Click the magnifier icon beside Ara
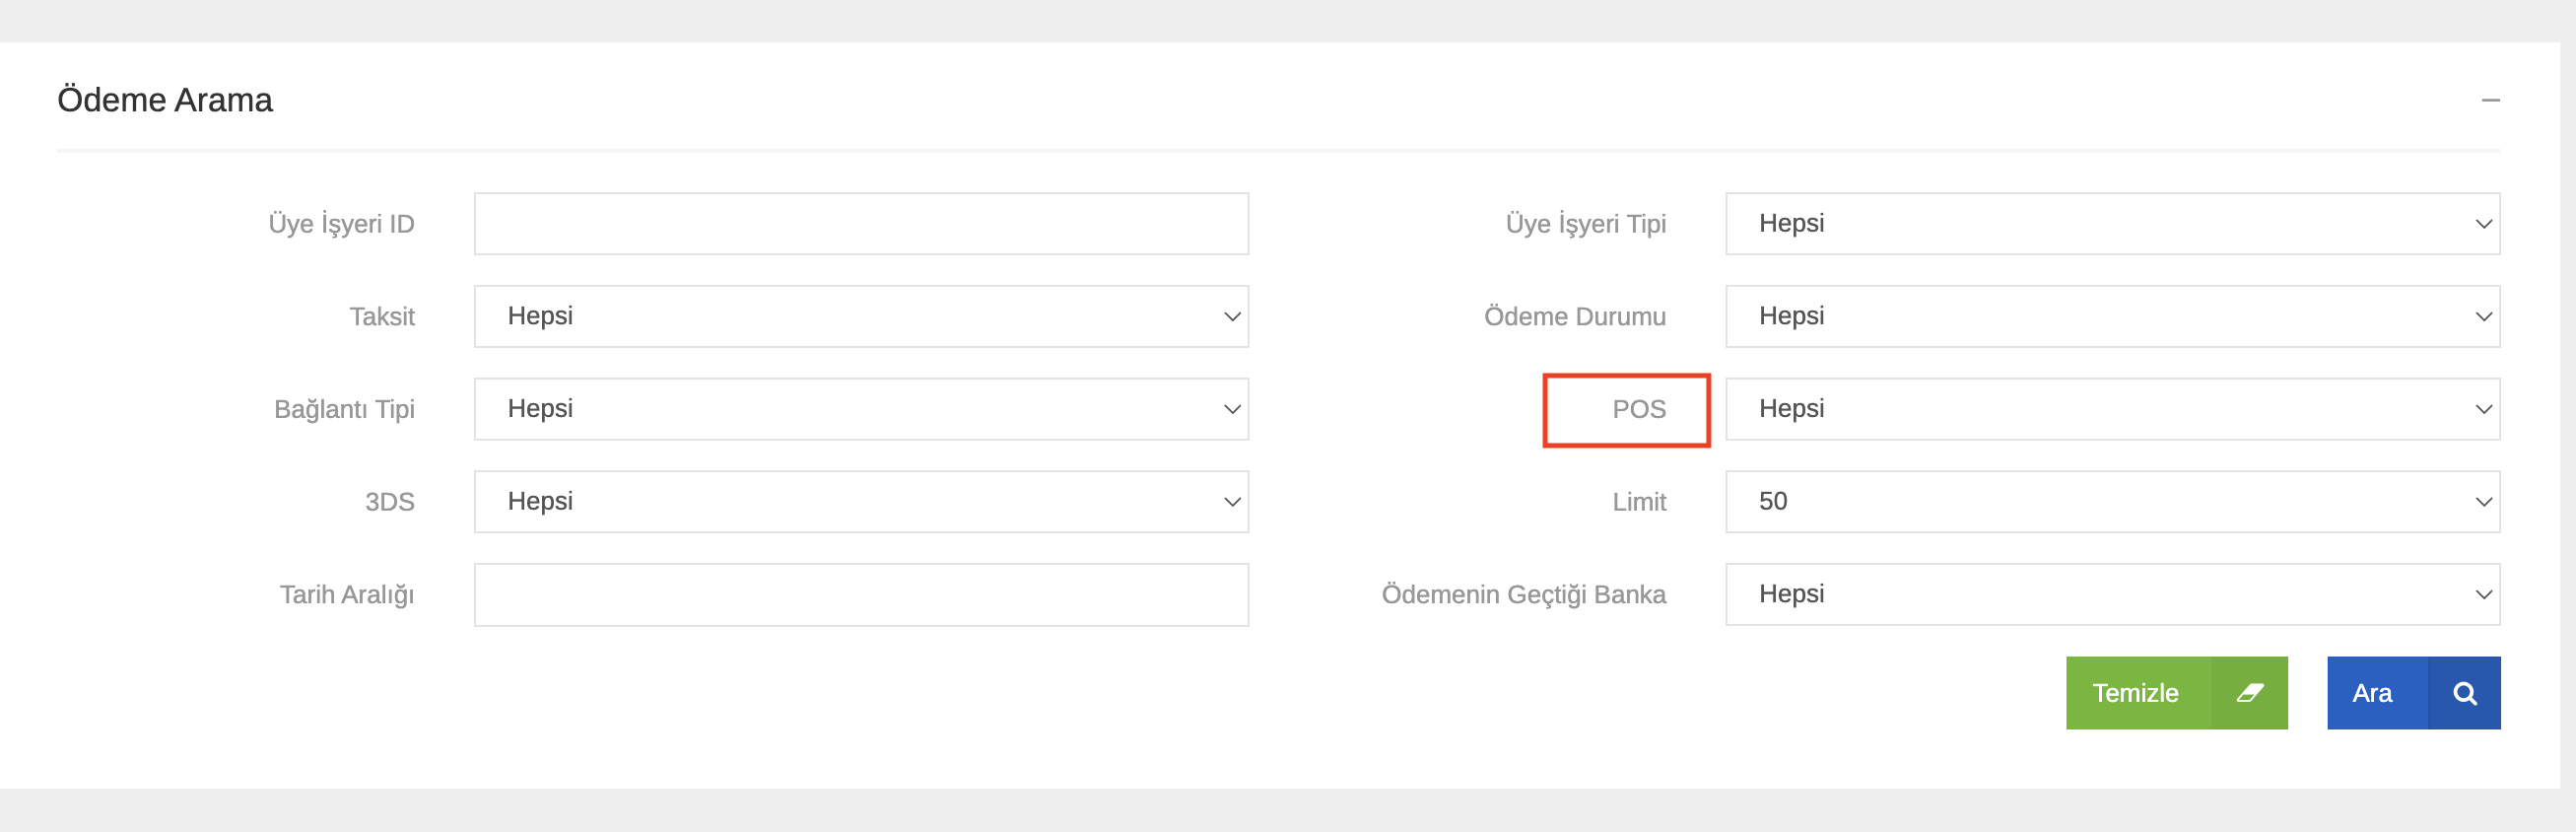This screenshot has height=832, width=2576. pyautogui.click(x=2464, y=693)
